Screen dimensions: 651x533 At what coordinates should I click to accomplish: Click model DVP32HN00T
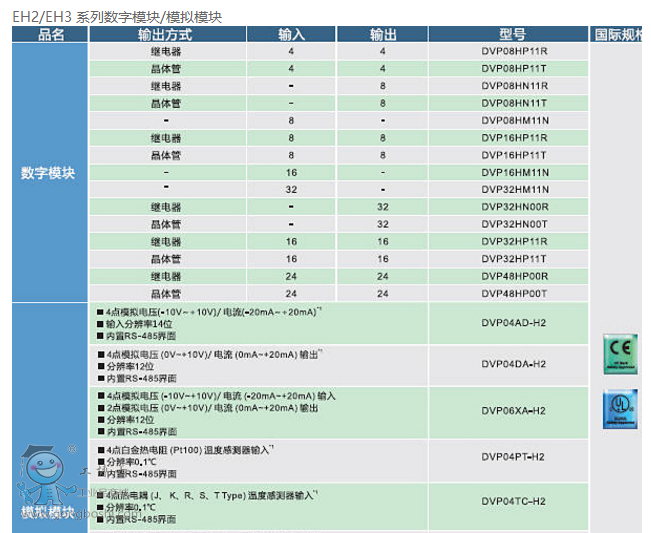click(x=514, y=224)
